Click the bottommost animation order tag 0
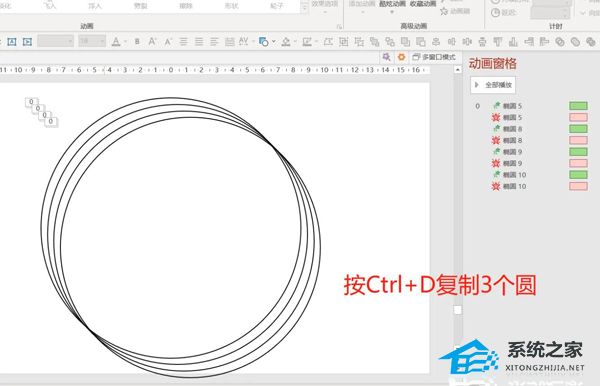This screenshot has height=386, width=600. (51, 122)
